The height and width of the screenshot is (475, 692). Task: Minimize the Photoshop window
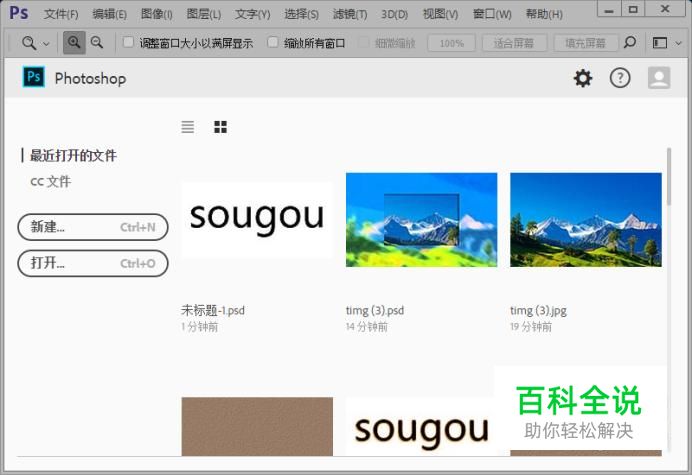point(609,9)
